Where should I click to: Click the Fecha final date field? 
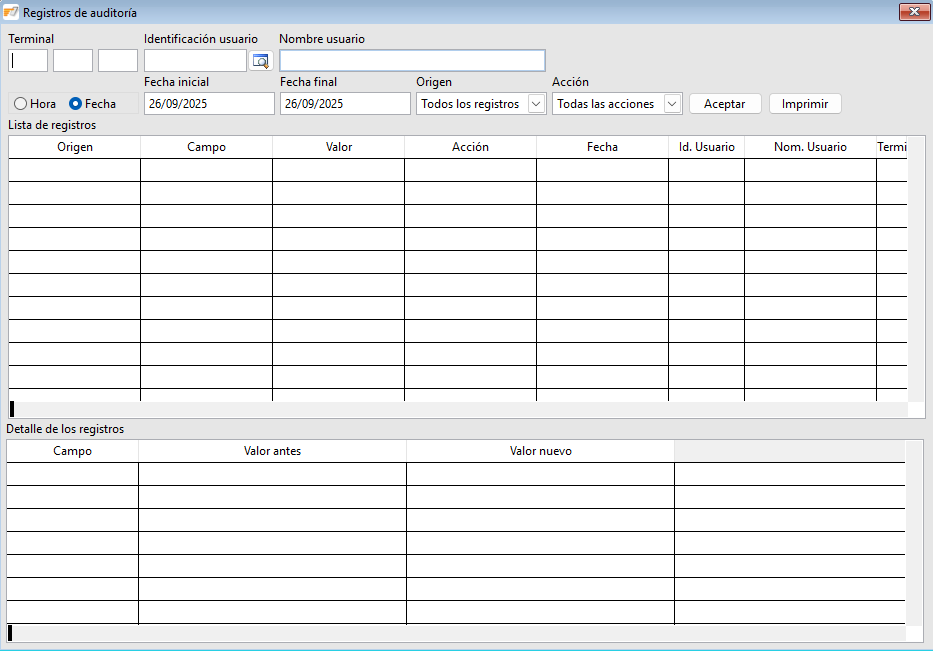[x=345, y=104]
